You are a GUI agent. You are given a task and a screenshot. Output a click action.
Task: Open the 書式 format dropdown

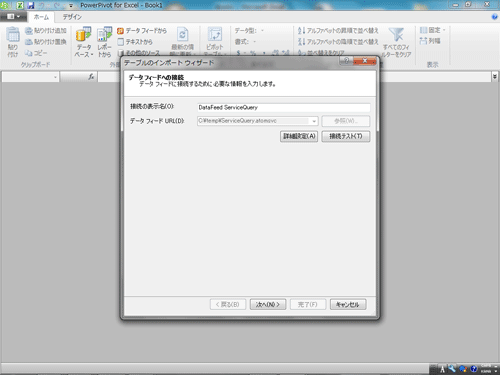tap(254, 42)
